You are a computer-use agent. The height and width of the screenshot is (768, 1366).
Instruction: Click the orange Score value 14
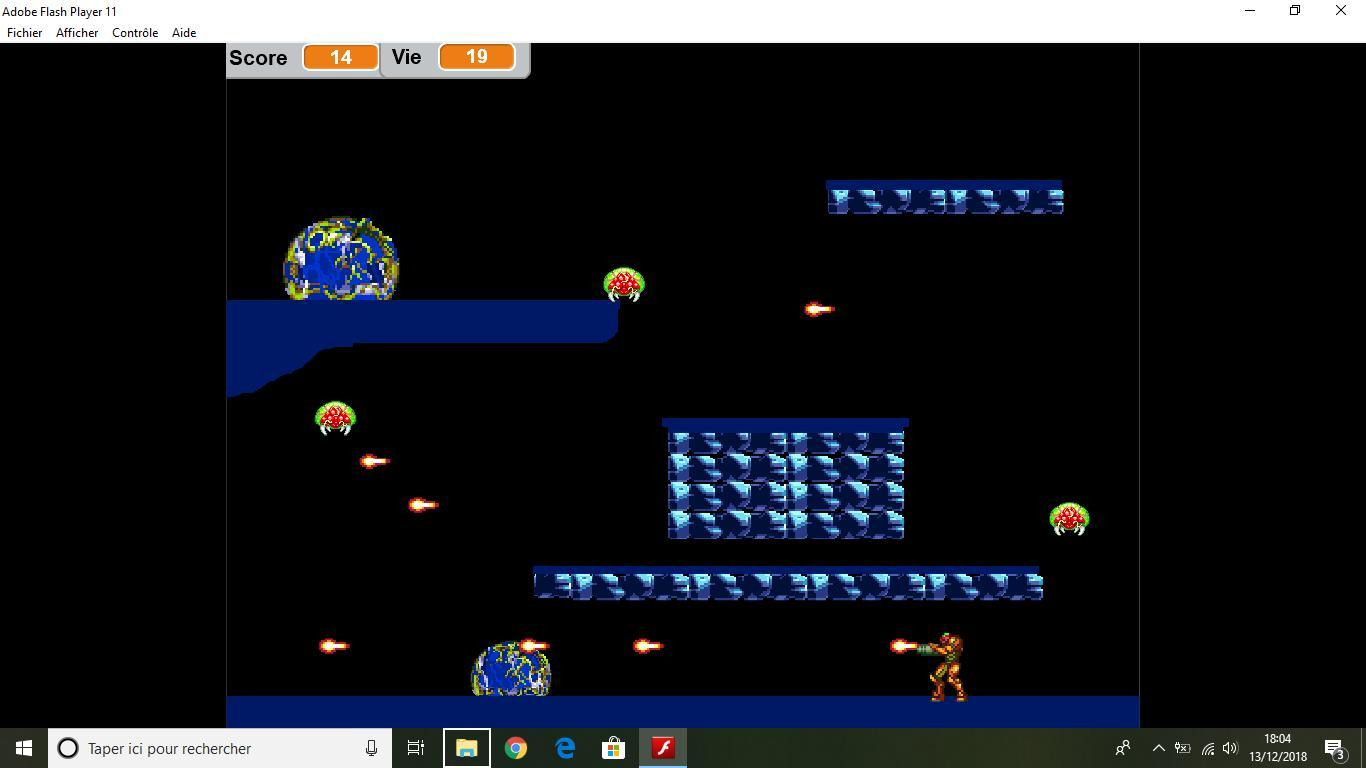[x=341, y=57]
